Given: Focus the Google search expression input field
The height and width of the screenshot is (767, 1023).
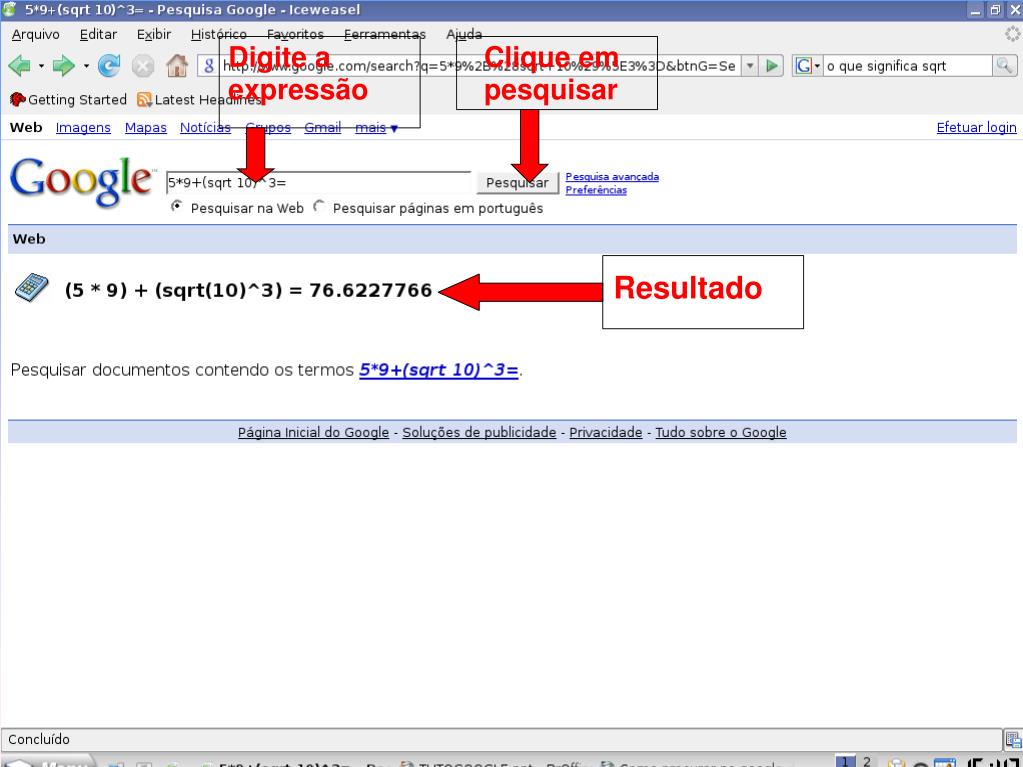Looking at the screenshot, I should (x=319, y=183).
